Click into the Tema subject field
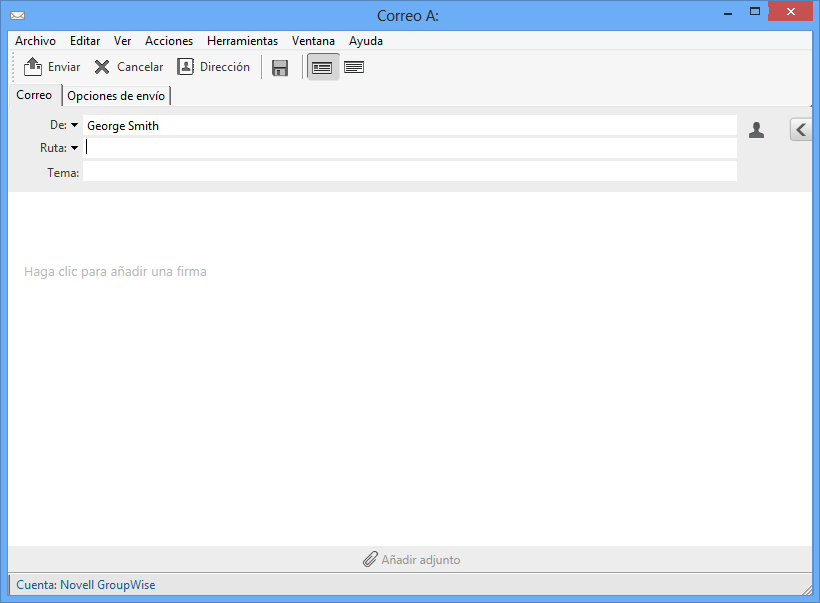Screen dimensions: 820x603 tap(409, 172)
